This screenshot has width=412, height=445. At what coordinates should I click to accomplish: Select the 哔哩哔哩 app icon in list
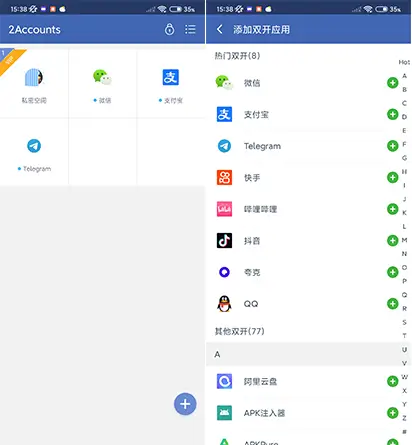pos(224,209)
